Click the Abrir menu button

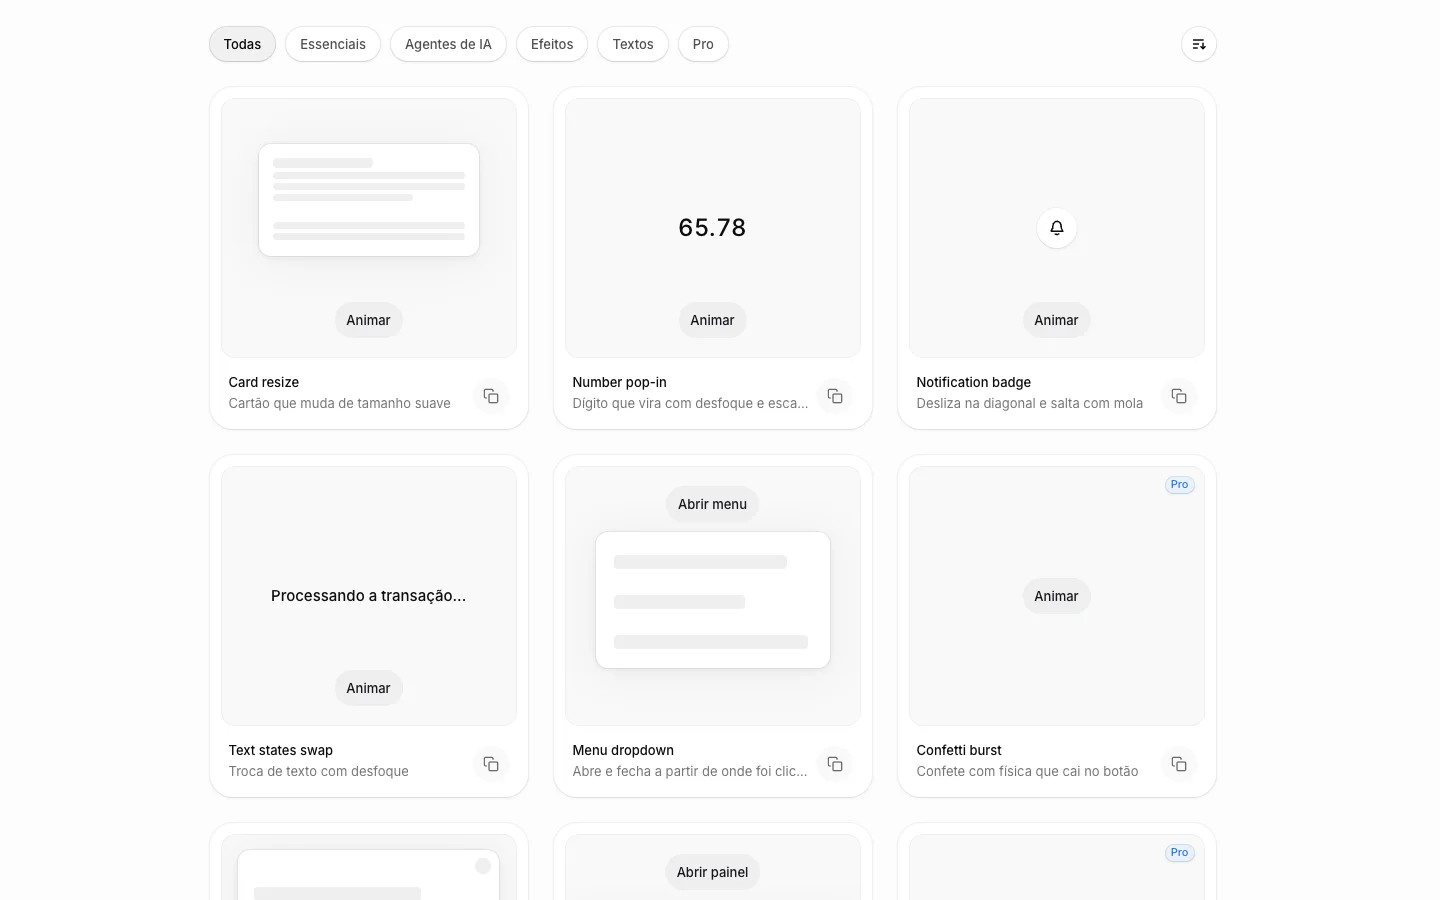tap(713, 504)
